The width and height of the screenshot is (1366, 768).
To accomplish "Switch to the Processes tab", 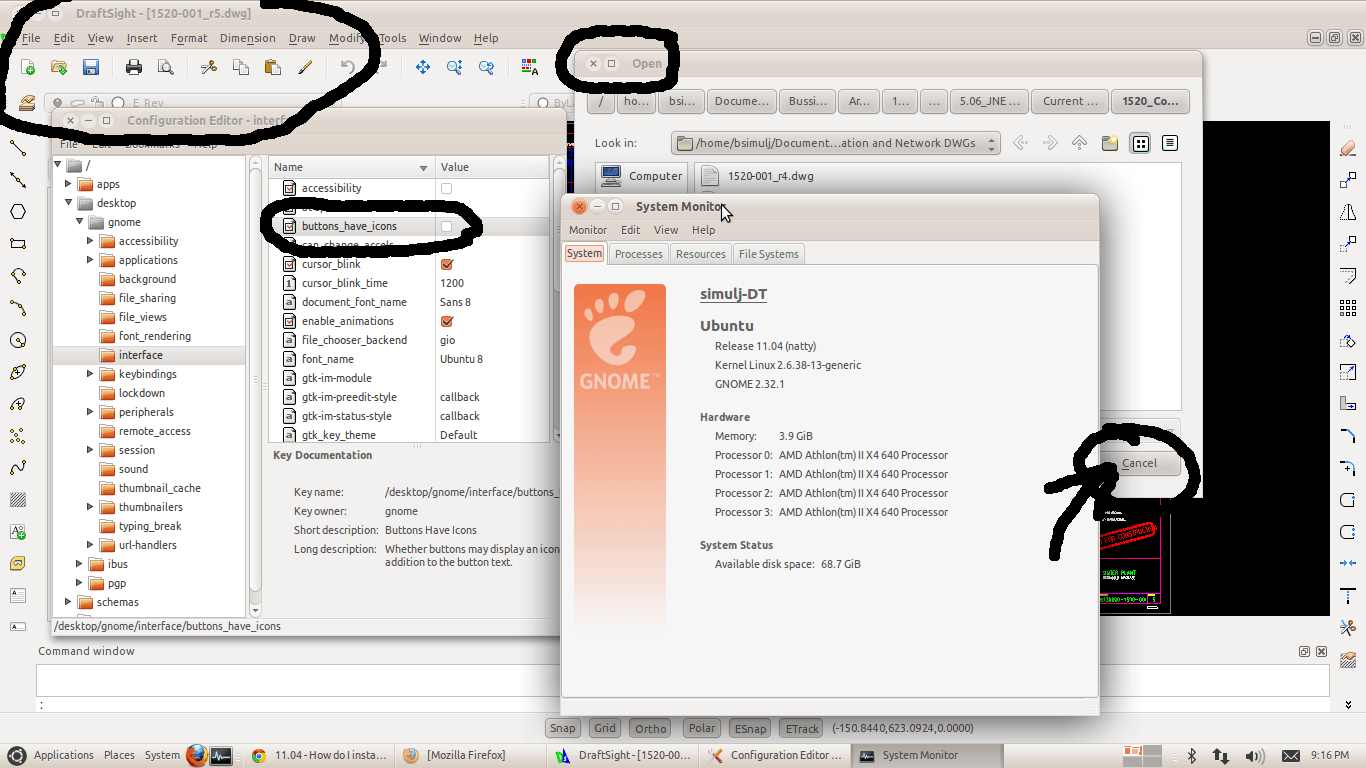I will 638,254.
